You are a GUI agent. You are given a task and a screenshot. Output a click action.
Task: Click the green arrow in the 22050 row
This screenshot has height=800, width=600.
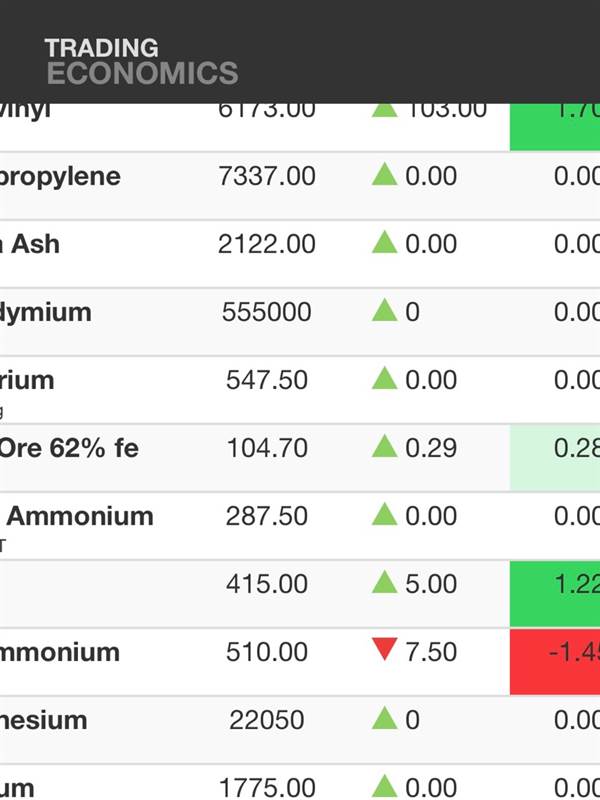[x=385, y=719]
